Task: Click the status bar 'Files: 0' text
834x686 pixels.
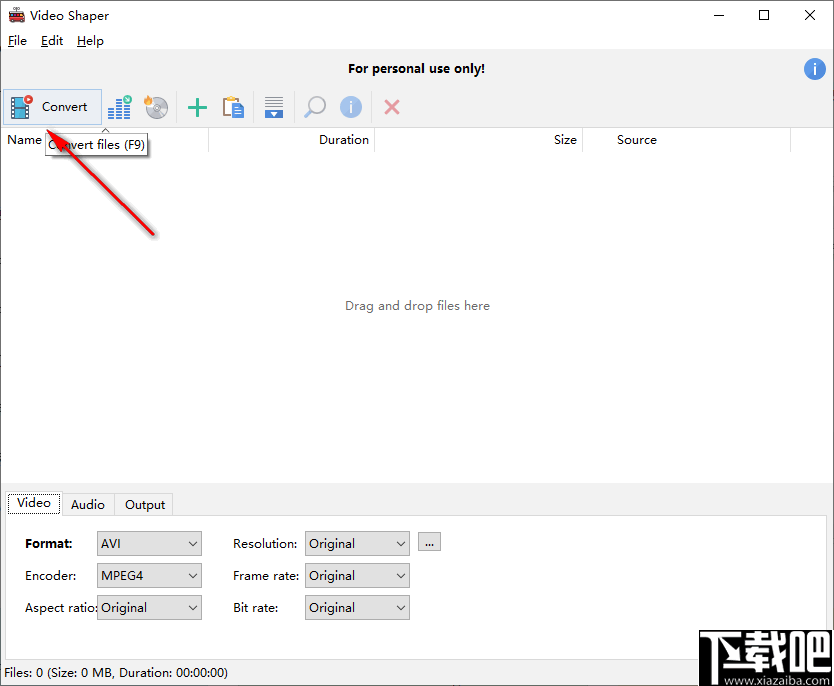Action: (x=116, y=673)
